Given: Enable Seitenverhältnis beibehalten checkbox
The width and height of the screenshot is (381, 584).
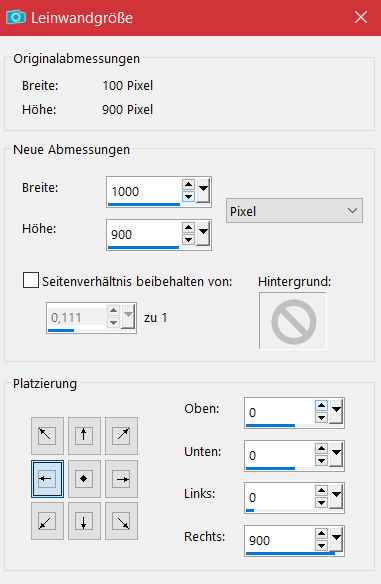Looking at the screenshot, I should coord(31,280).
